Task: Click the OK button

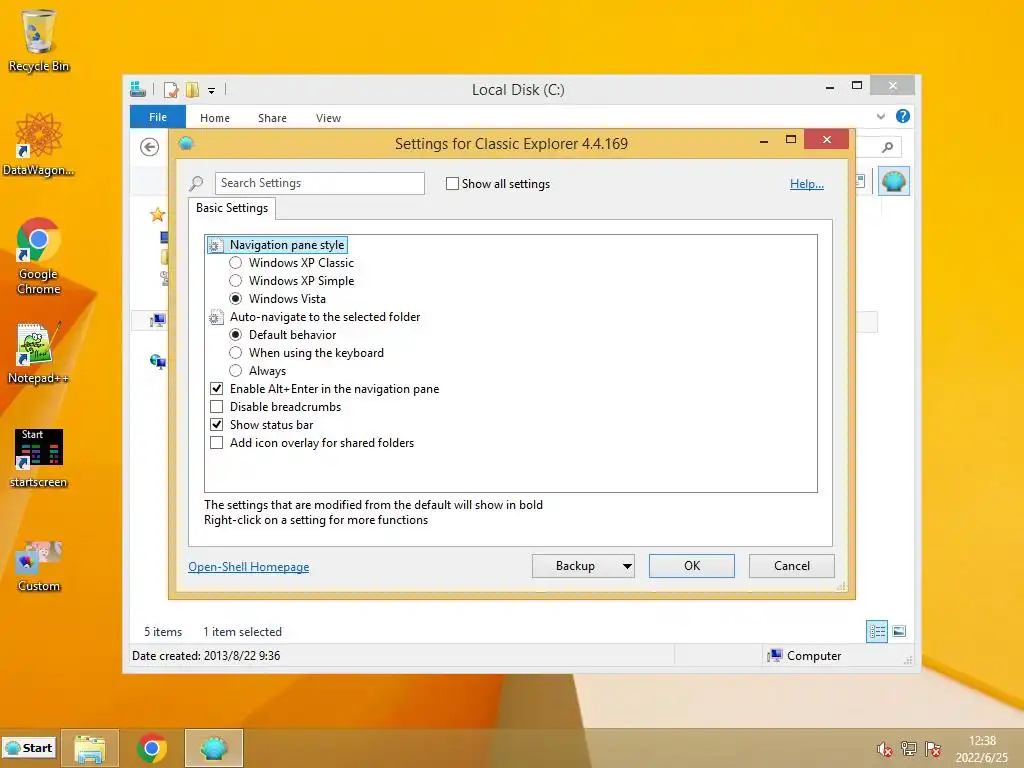Action: point(692,566)
